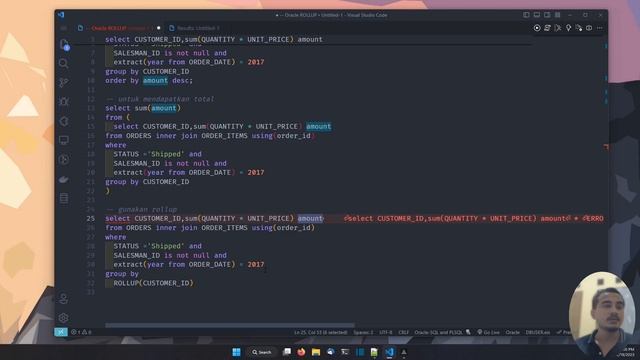Screen dimensions: 640x360
Task: Click 'order by amount desc;' line
Action: coord(149,80)
